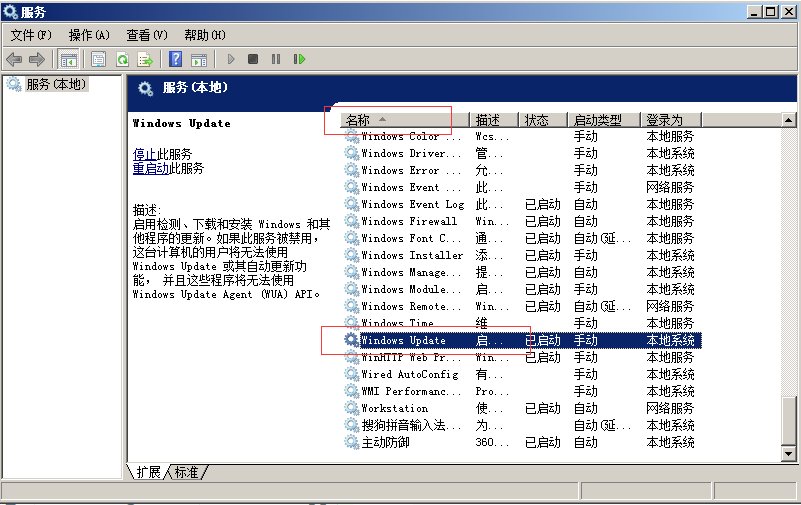Select the Windows Installer service

pos(522,255)
